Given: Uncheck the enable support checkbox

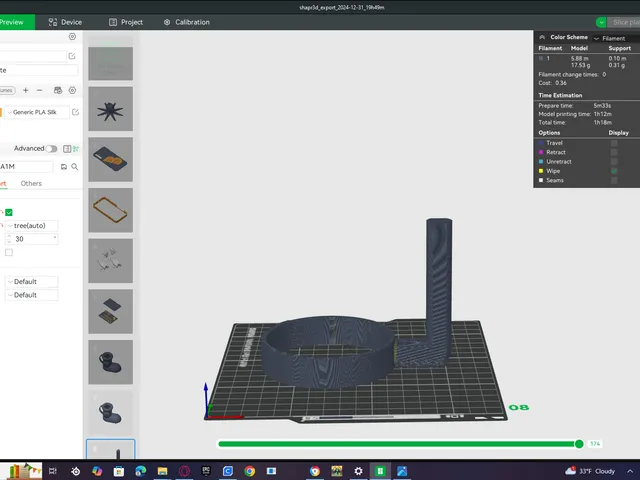Looking at the screenshot, I should click(x=9, y=212).
